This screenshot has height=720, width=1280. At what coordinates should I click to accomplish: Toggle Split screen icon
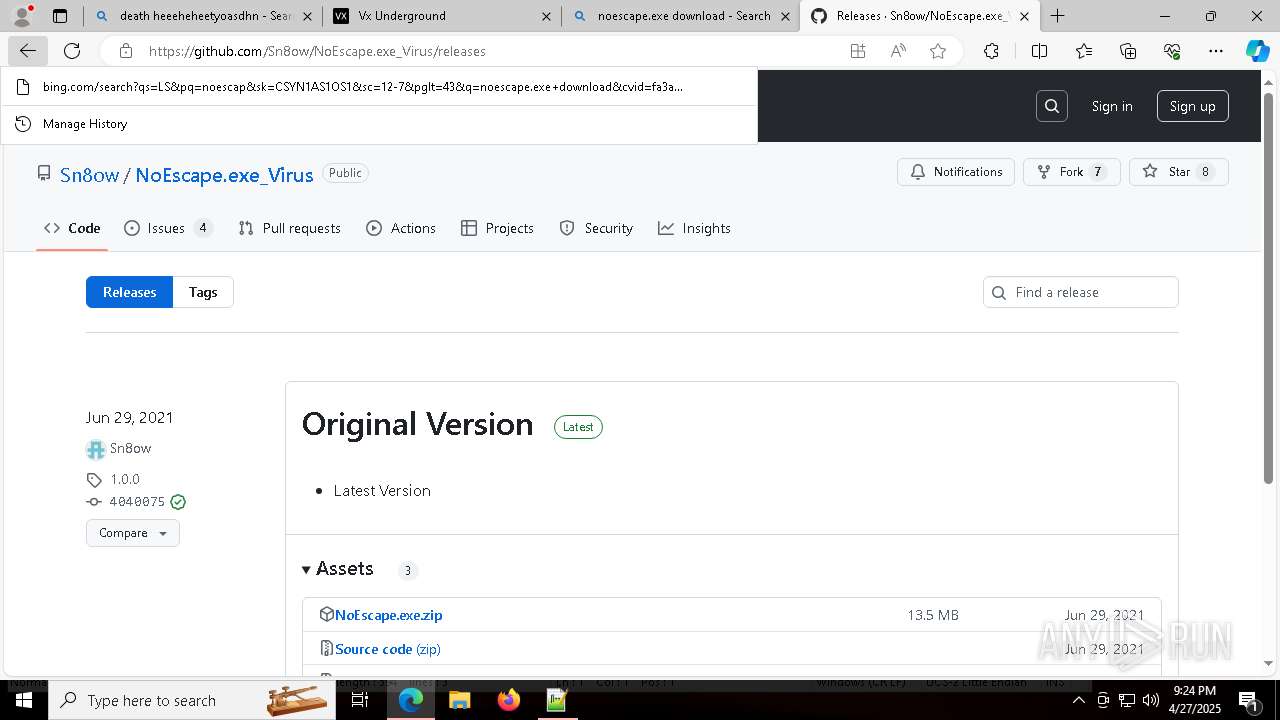coord(1039,51)
